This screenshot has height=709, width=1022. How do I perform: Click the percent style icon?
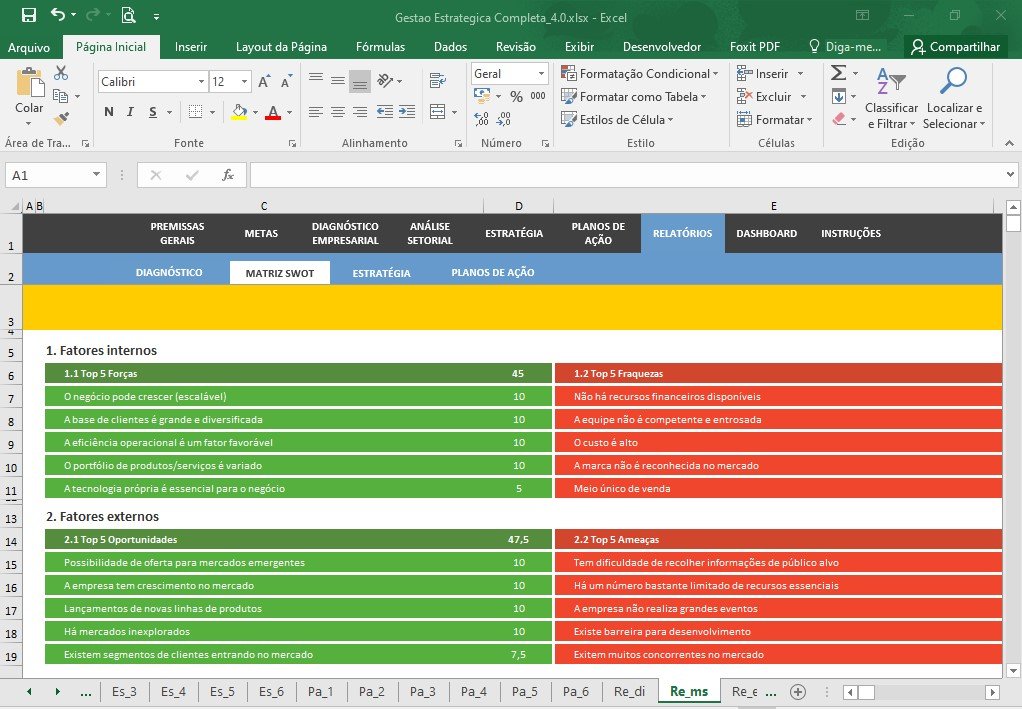516,96
